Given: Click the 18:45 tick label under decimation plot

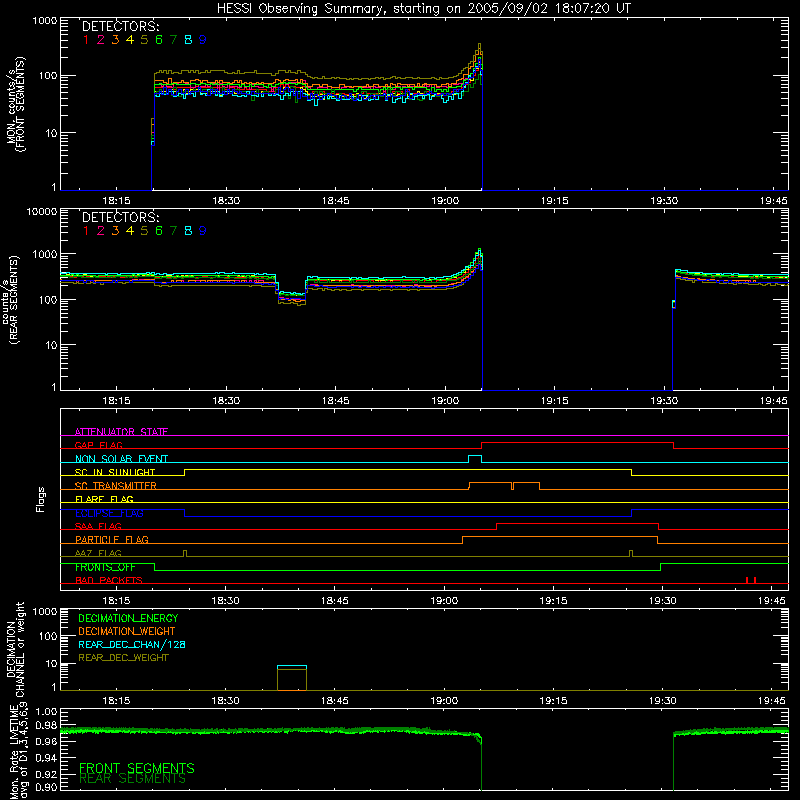Looking at the screenshot, I should (335, 701).
